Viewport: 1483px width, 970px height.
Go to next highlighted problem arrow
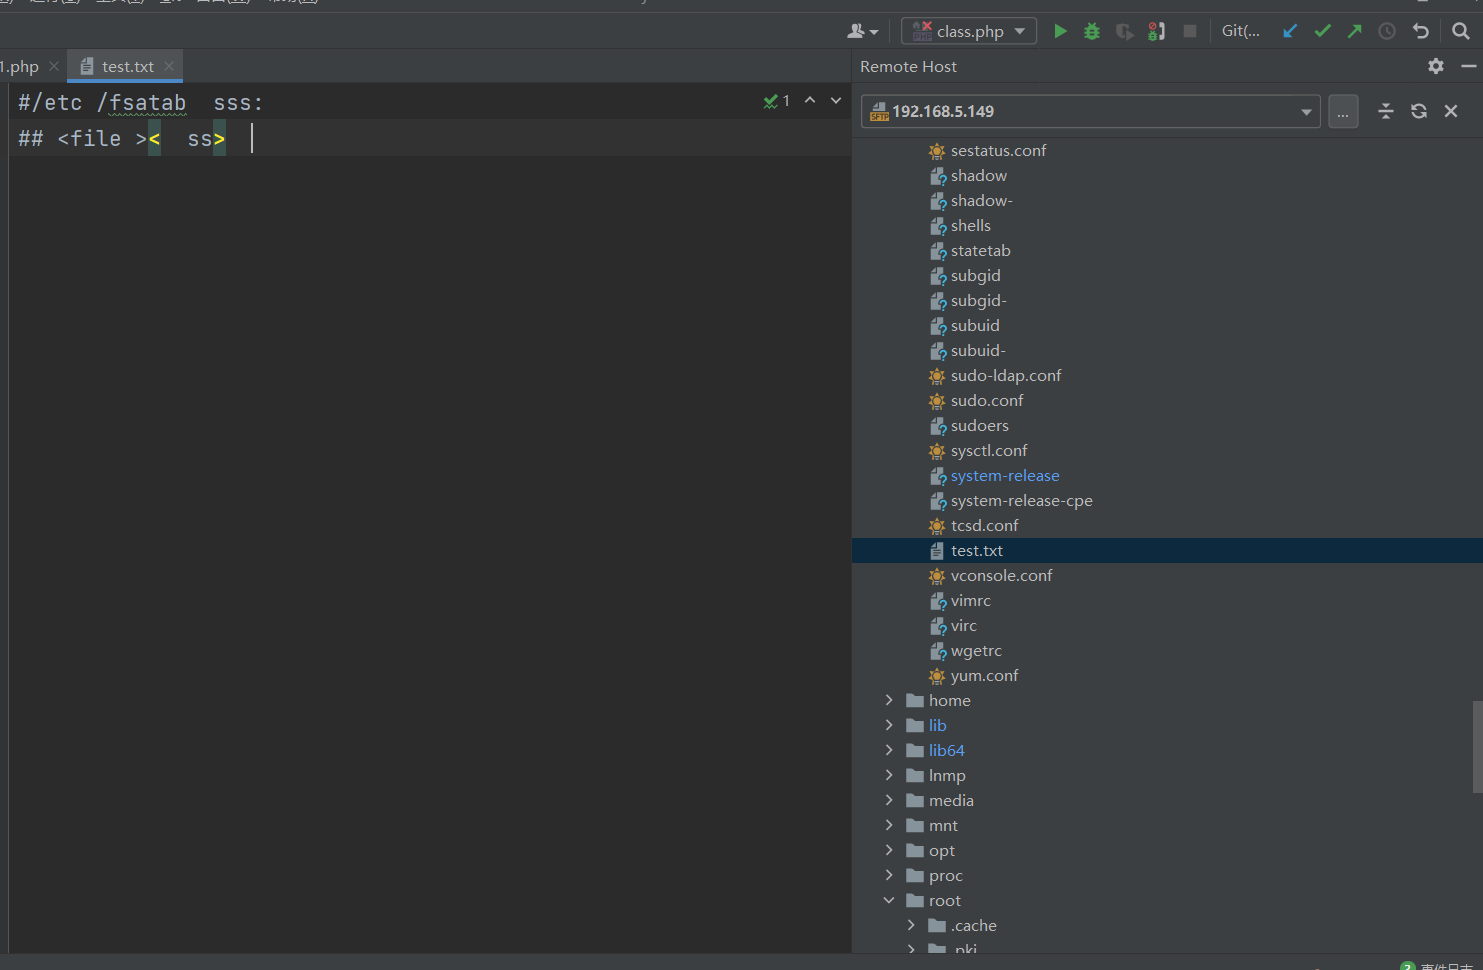836,101
